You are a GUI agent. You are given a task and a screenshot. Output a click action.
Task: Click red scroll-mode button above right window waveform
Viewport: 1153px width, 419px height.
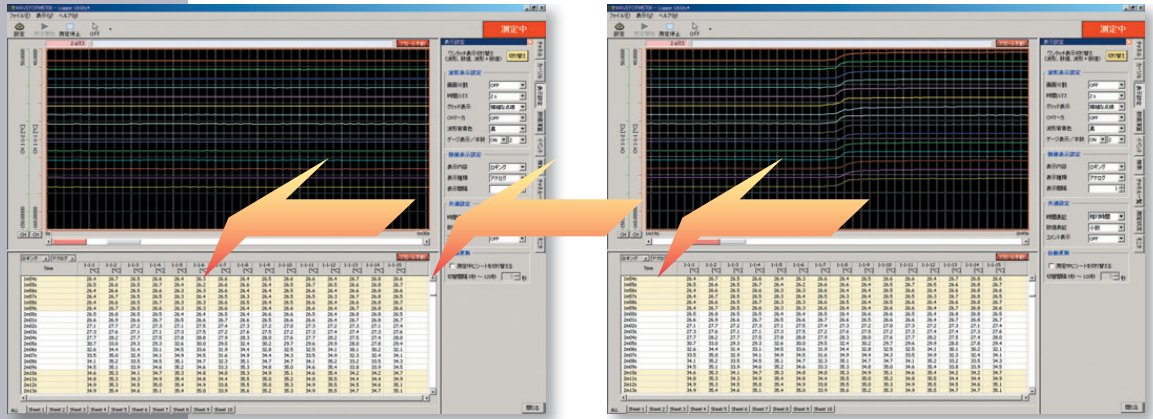[1012, 43]
